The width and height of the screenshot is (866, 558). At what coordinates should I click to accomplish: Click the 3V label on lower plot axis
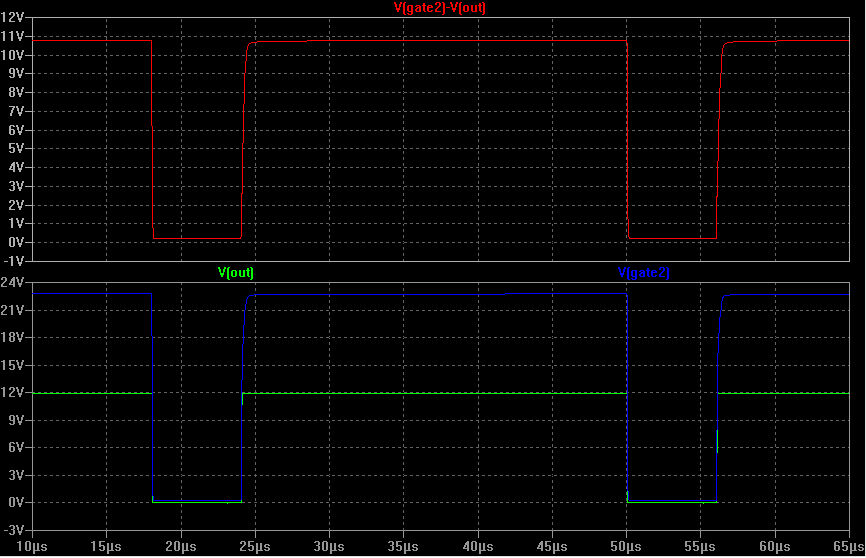(x=16, y=475)
